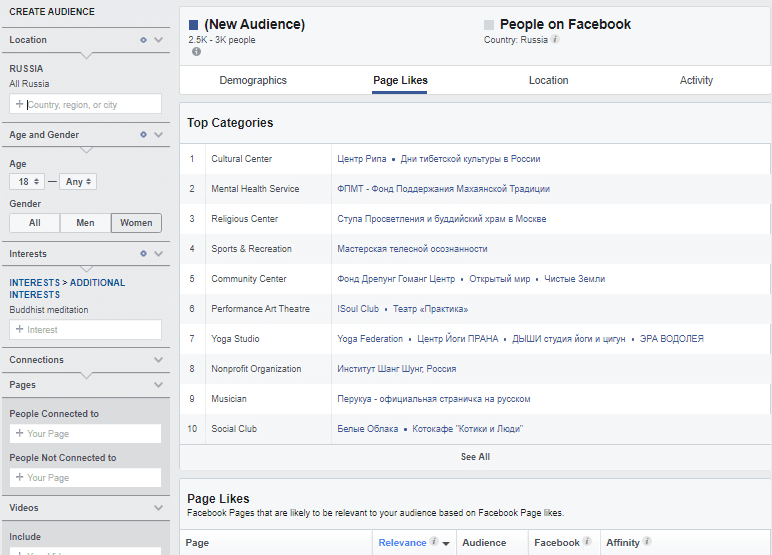Open the Белые Облака page link

click(x=367, y=429)
